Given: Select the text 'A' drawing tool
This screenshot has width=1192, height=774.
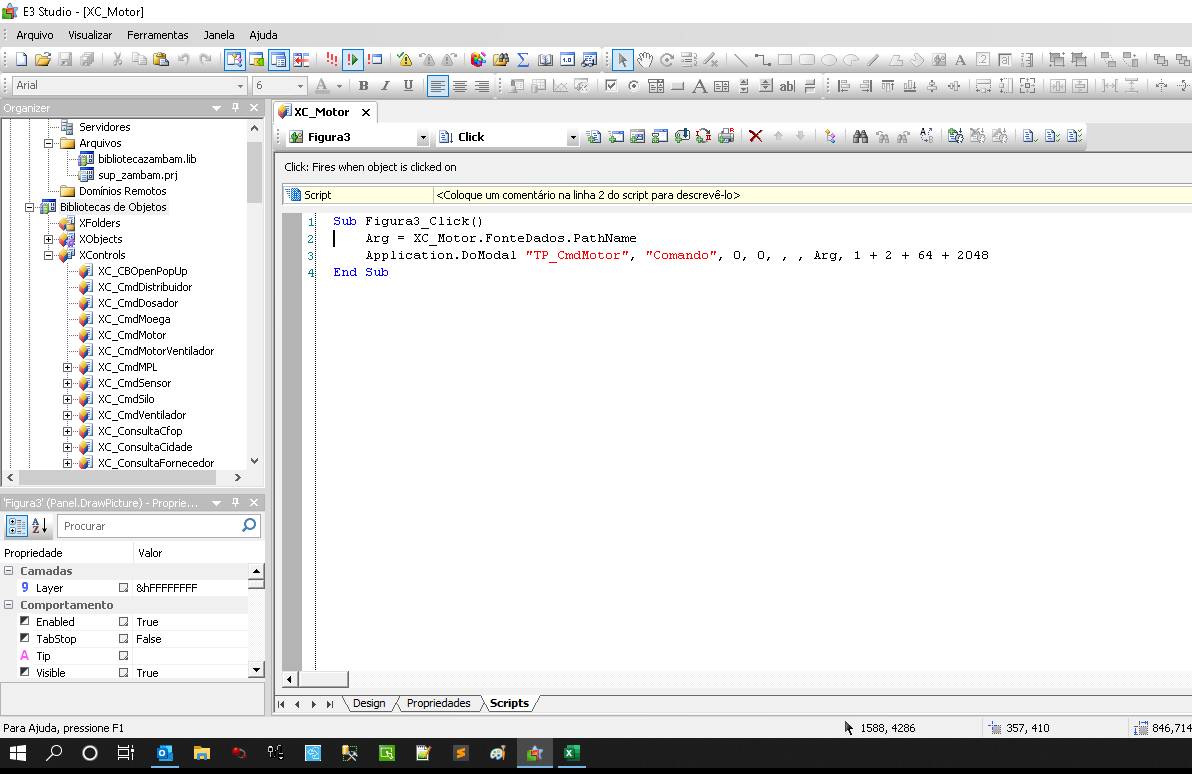Looking at the screenshot, I should 960,59.
